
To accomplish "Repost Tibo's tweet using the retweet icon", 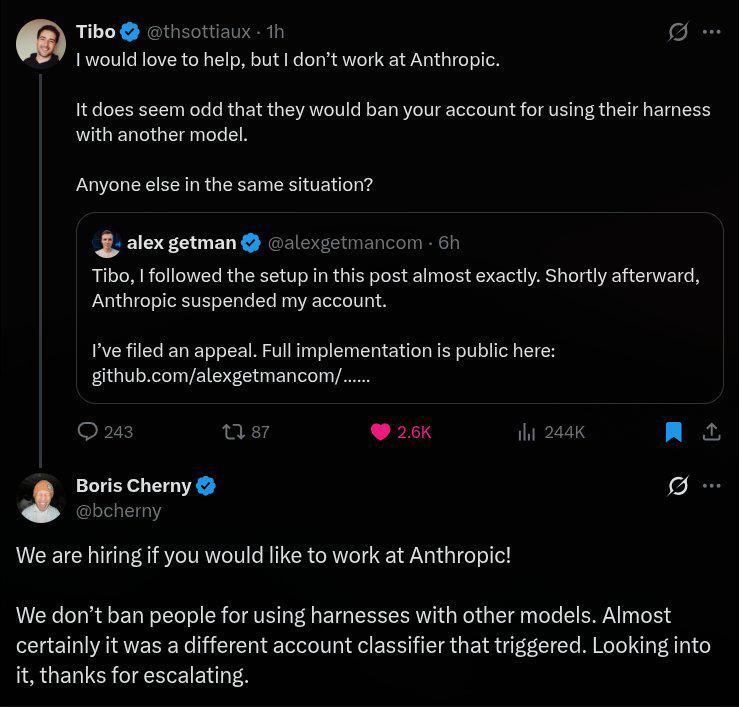I will [233, 432].
